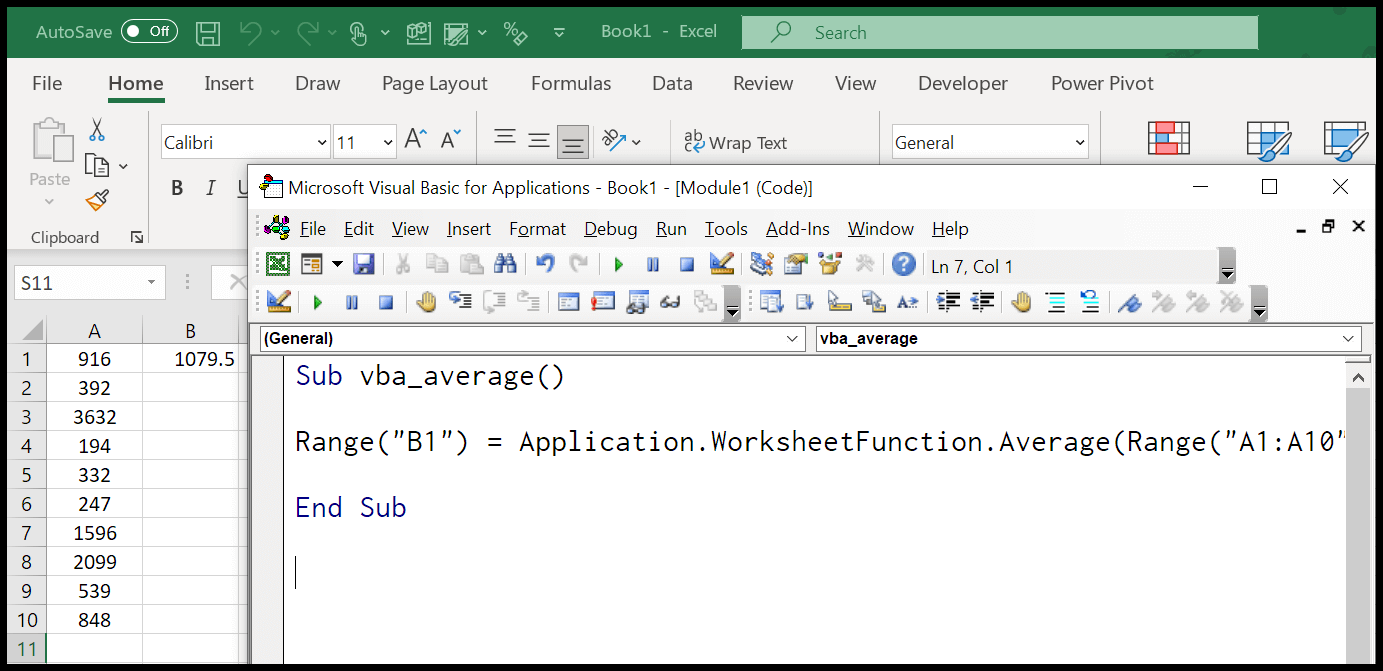The height and width of the screenshot is (671, 1383).
Task: Toggle a breakpoint with the hand icon
Action: pos(426,301)
